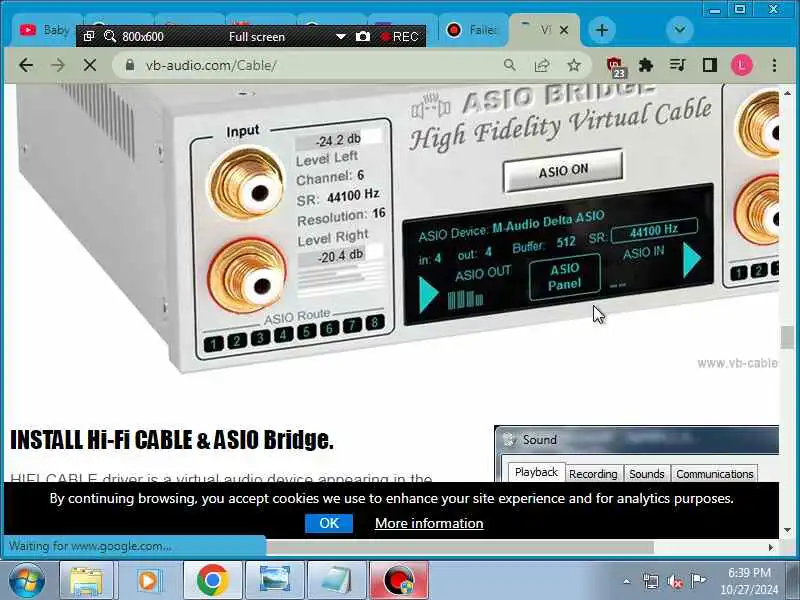The image size is (800, 600).
Task: Toggle the browser side panel
Action: pyautogui.click(x=710, y=65)
